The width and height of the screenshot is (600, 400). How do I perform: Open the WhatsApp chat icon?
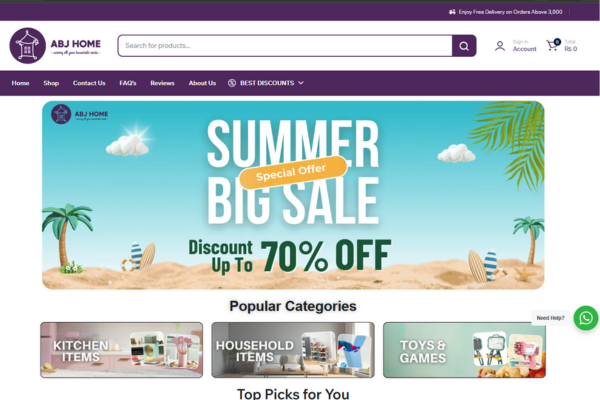pyautogui.click(x=585, y=318)
